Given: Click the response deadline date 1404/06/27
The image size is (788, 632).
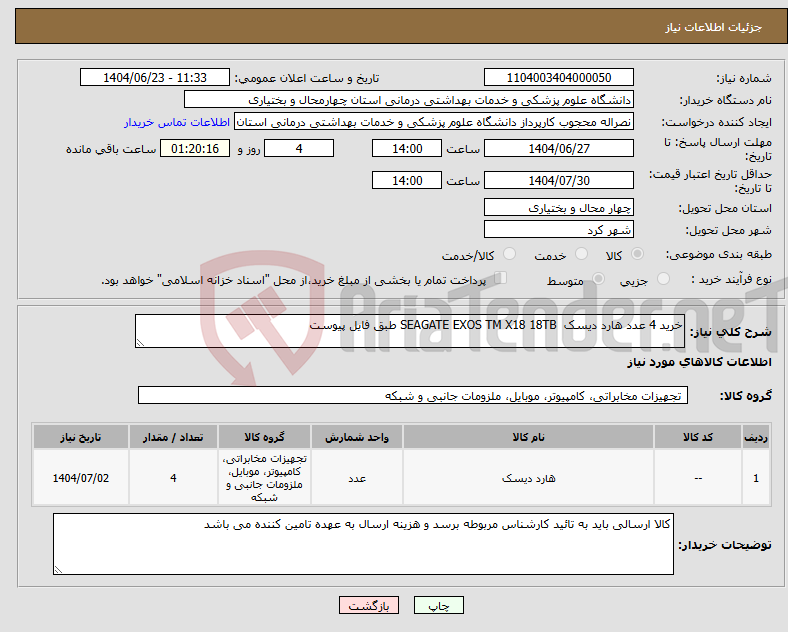Looking at the screenshot, I should point(559,148).
